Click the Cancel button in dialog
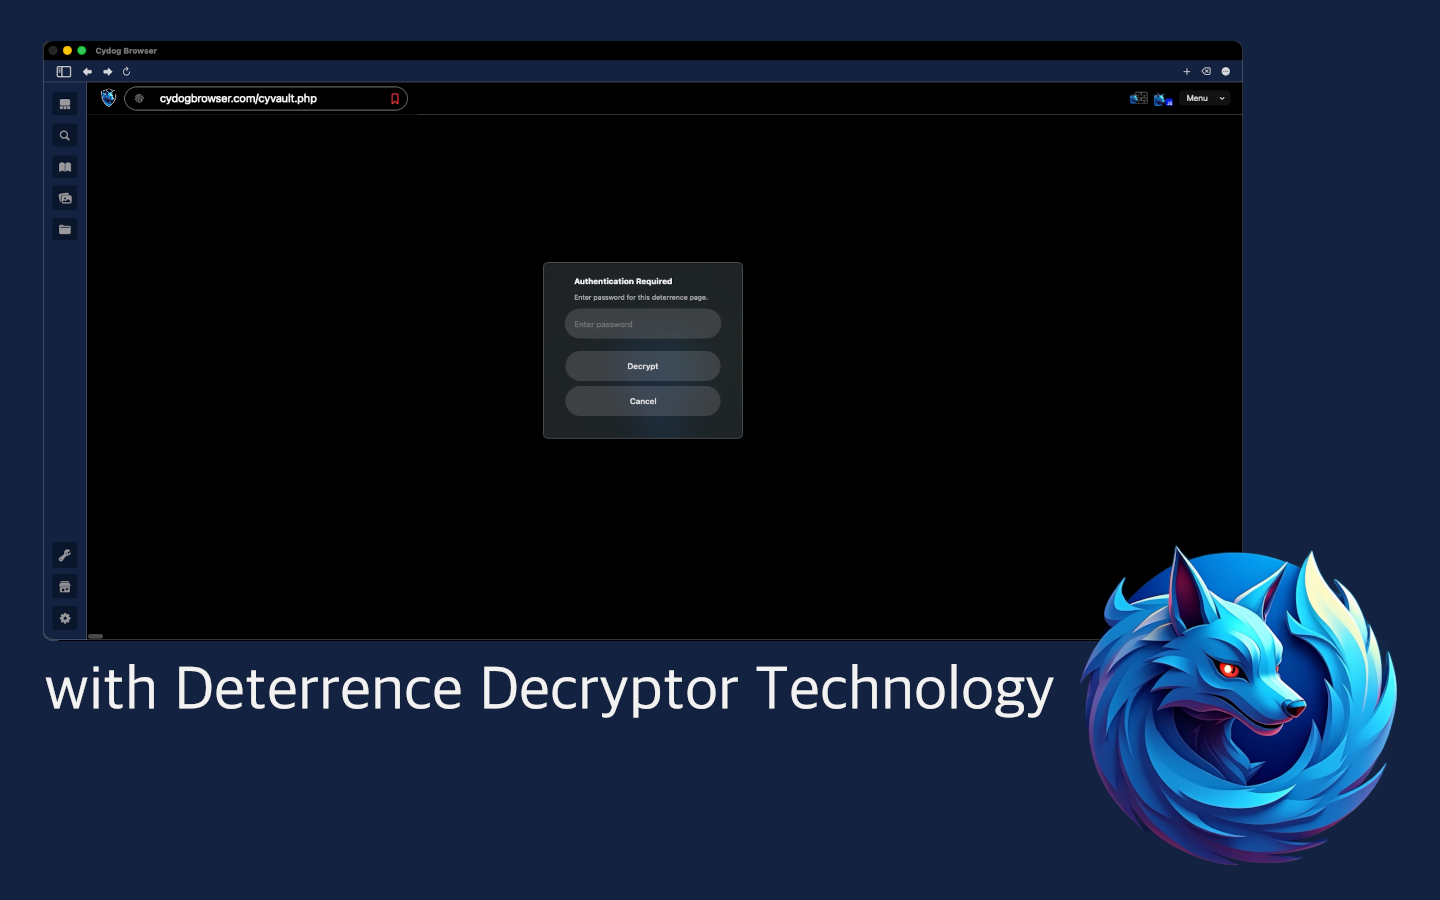The height and width of the screenshot is (900, 1440). click(x=643, y=401)
